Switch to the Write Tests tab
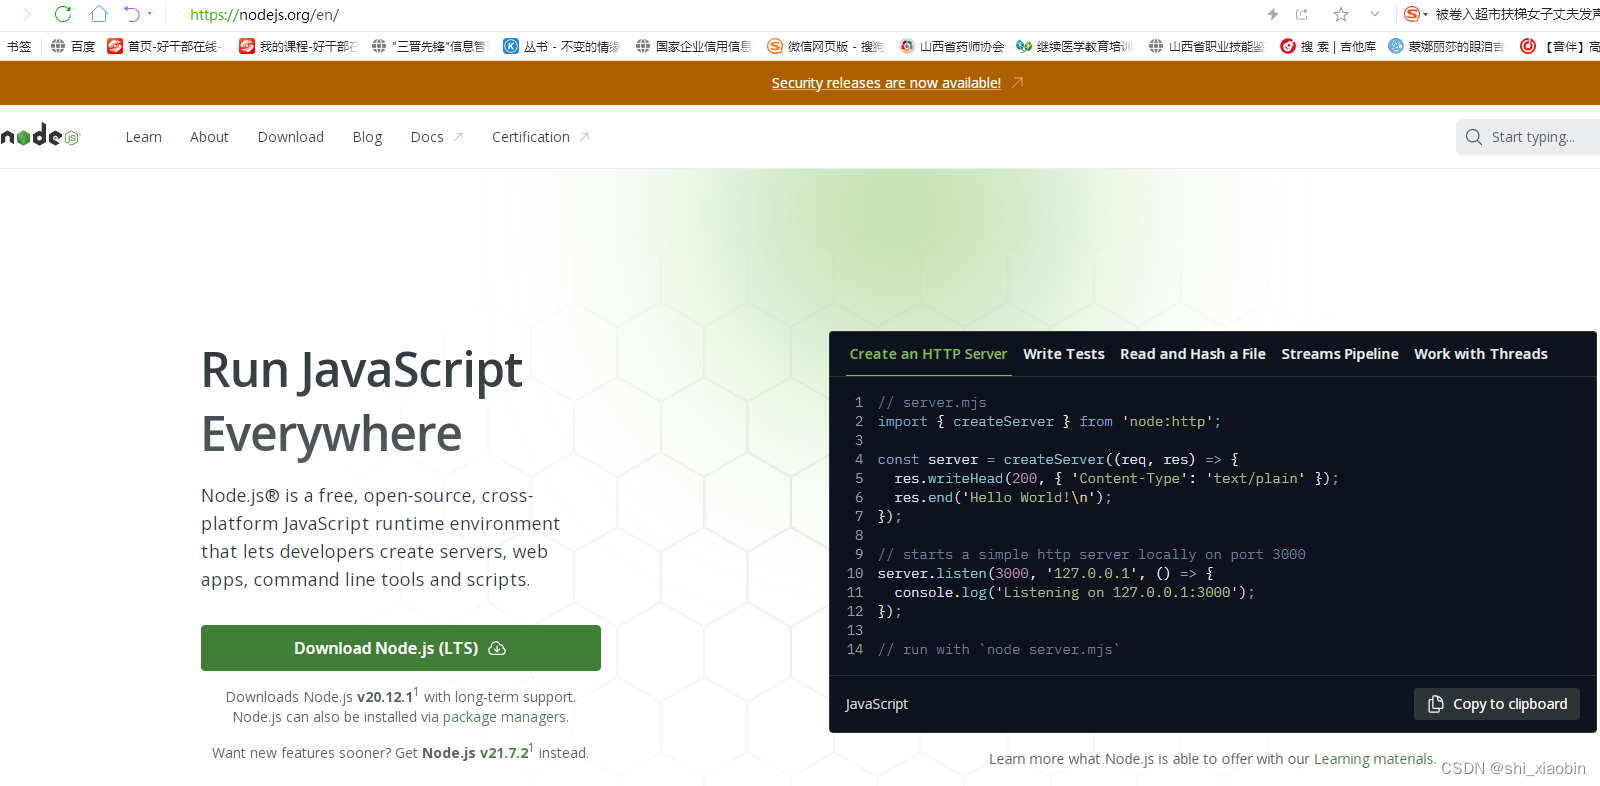This screenshot has height=786, width=1600. coord(1064,354)
